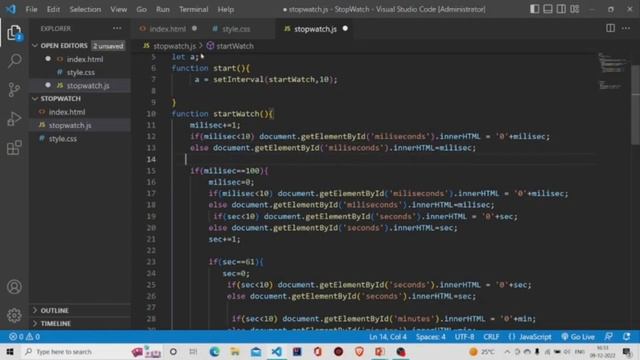Open the Terminal menu
The width and height of the screenshot is (640, 360).
coord(193,9)
